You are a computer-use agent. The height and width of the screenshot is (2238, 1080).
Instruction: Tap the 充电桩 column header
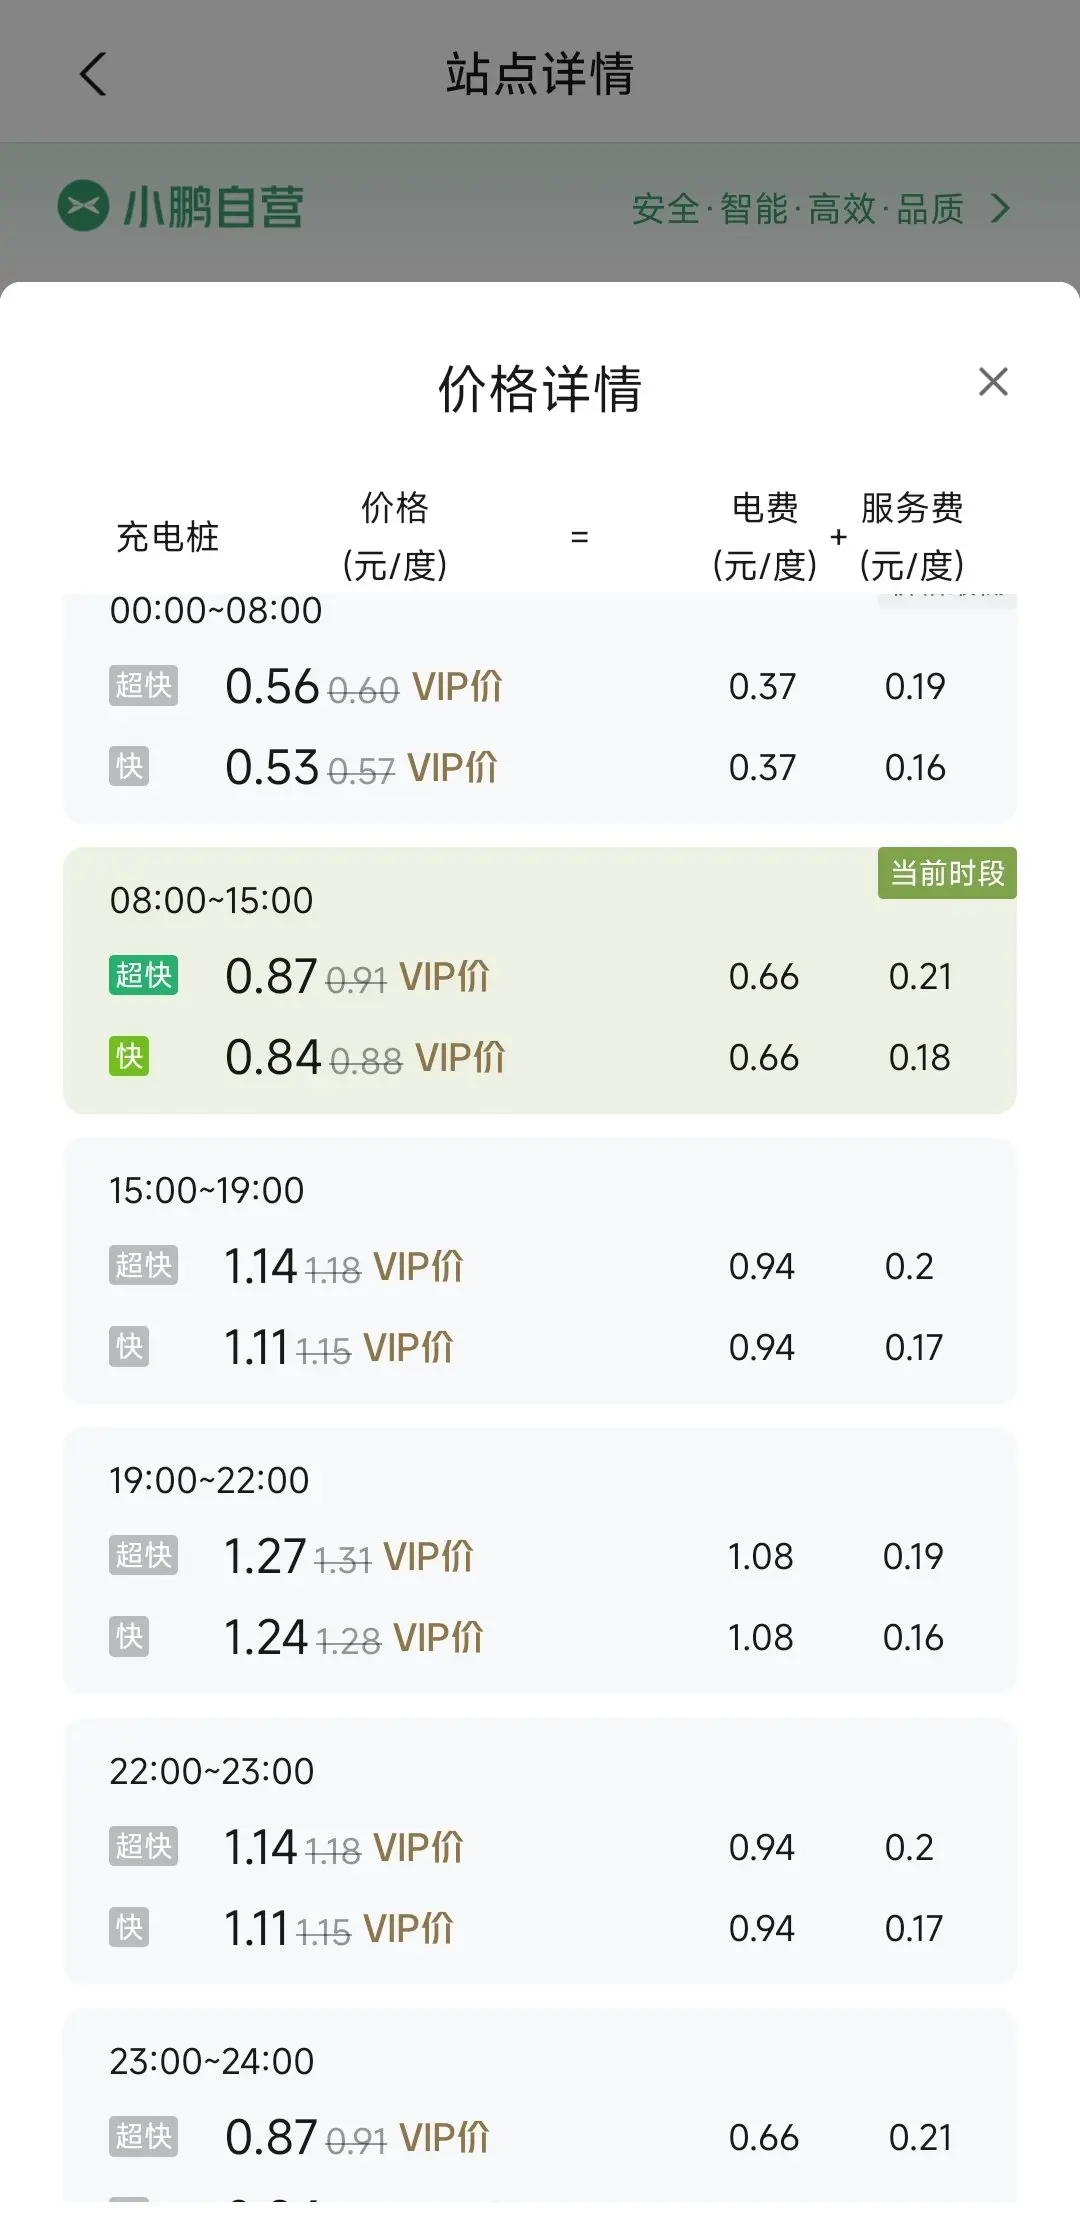point(167,537)
